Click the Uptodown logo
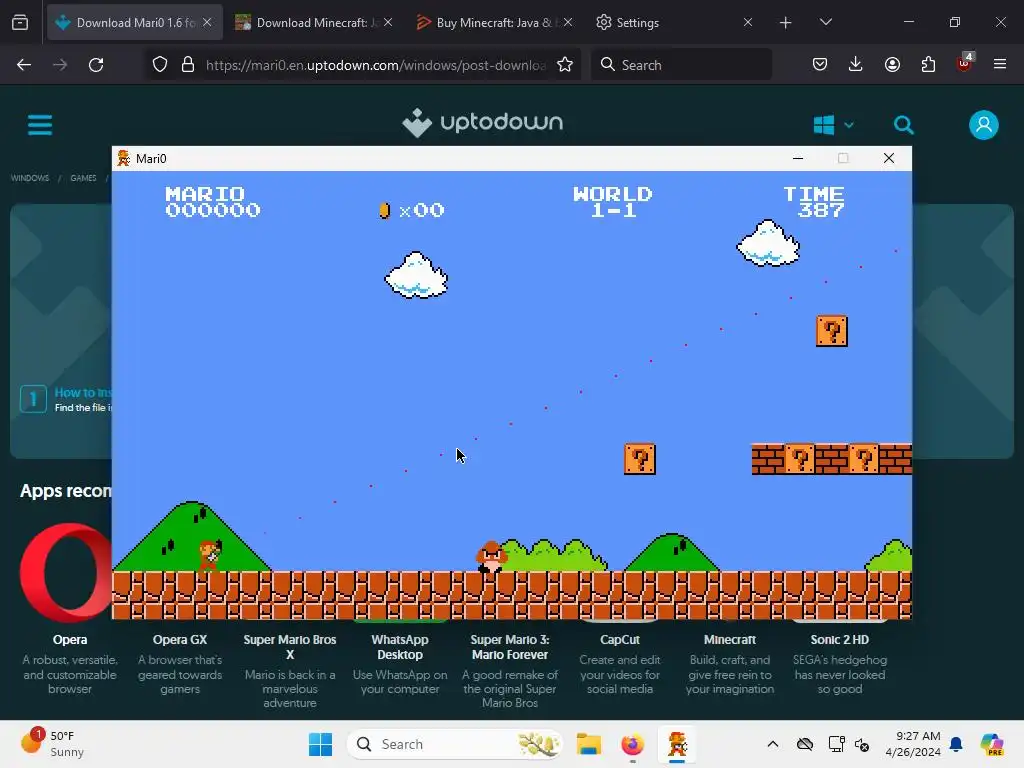 [483, 122]
